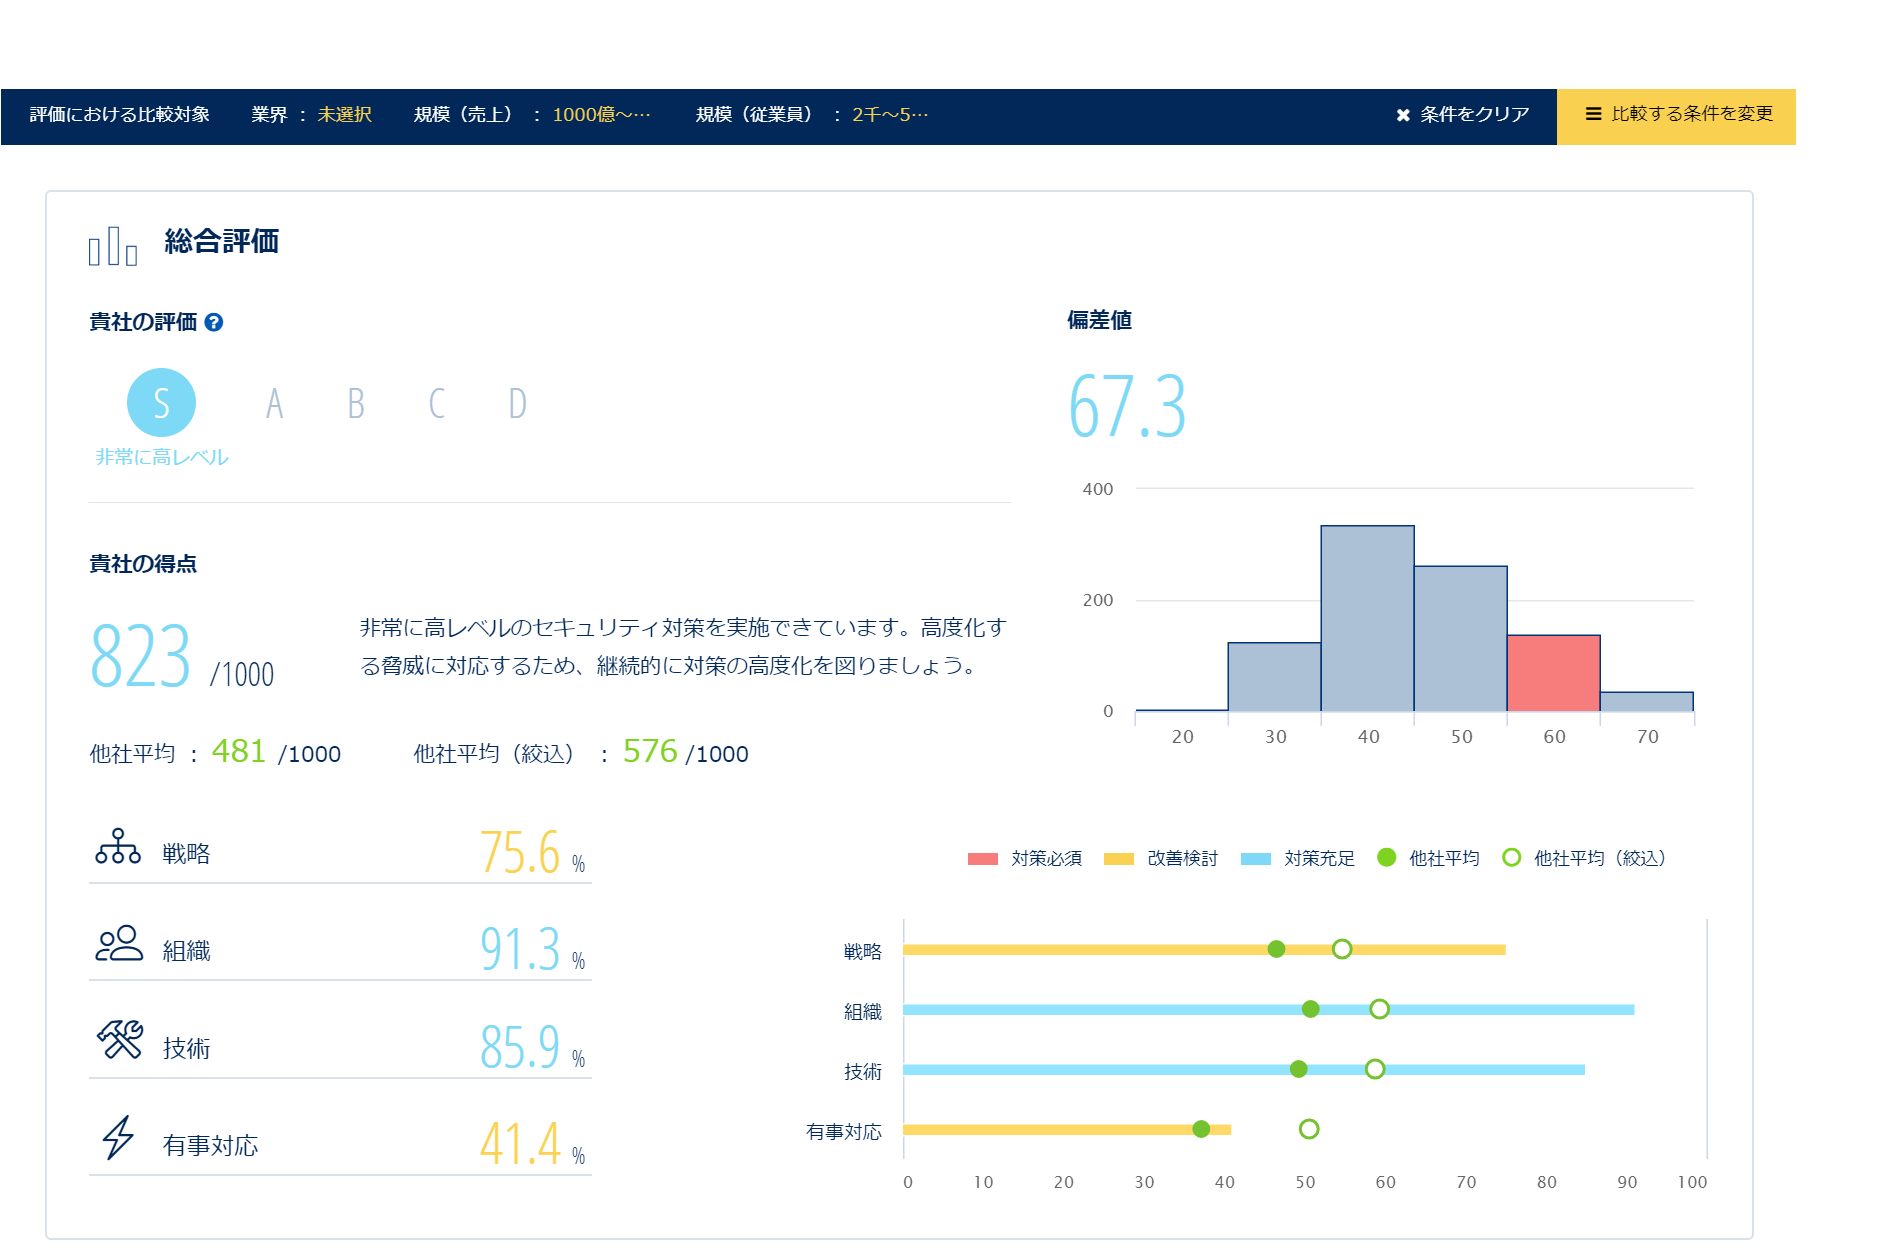Screen dimensions: 1878x1254
Task: Toggle the 他社平均 filled dot legend
Action: 1386,857
